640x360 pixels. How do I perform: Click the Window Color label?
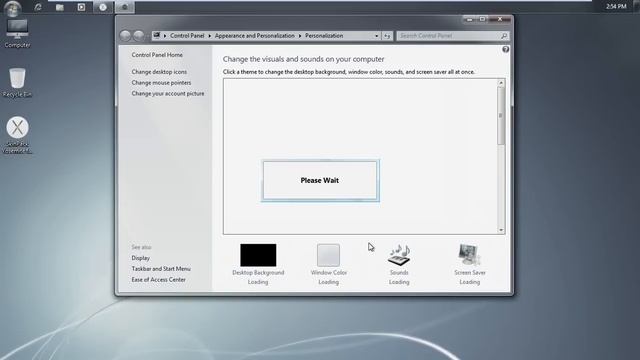click(x=329, y=272)
